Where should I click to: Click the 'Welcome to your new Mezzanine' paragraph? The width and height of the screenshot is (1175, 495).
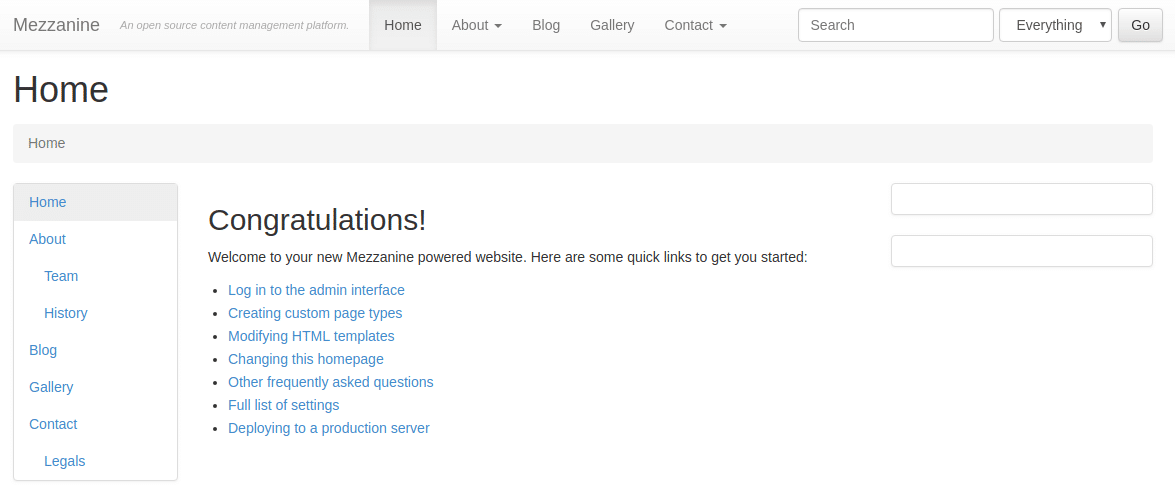click(507, 258)
